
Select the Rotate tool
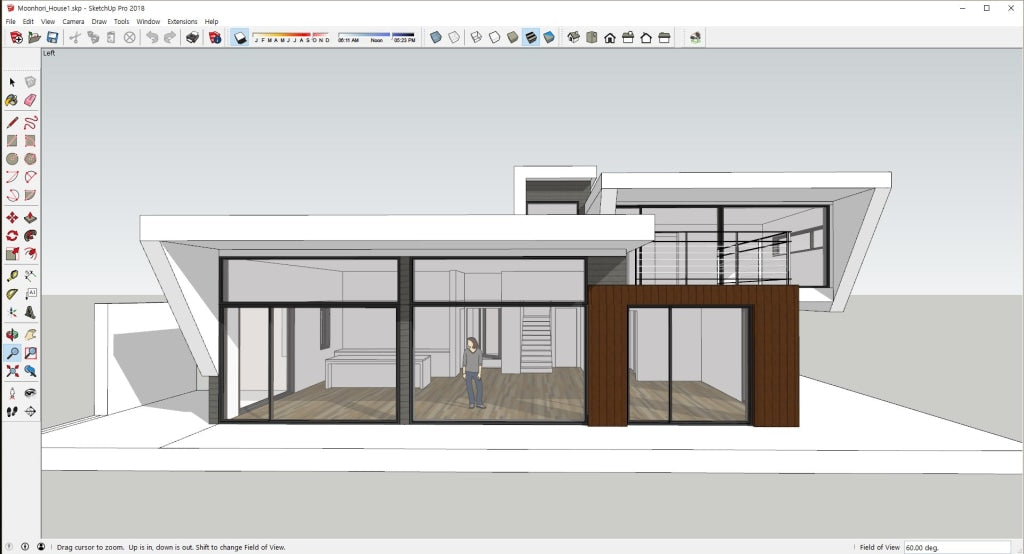12,236
